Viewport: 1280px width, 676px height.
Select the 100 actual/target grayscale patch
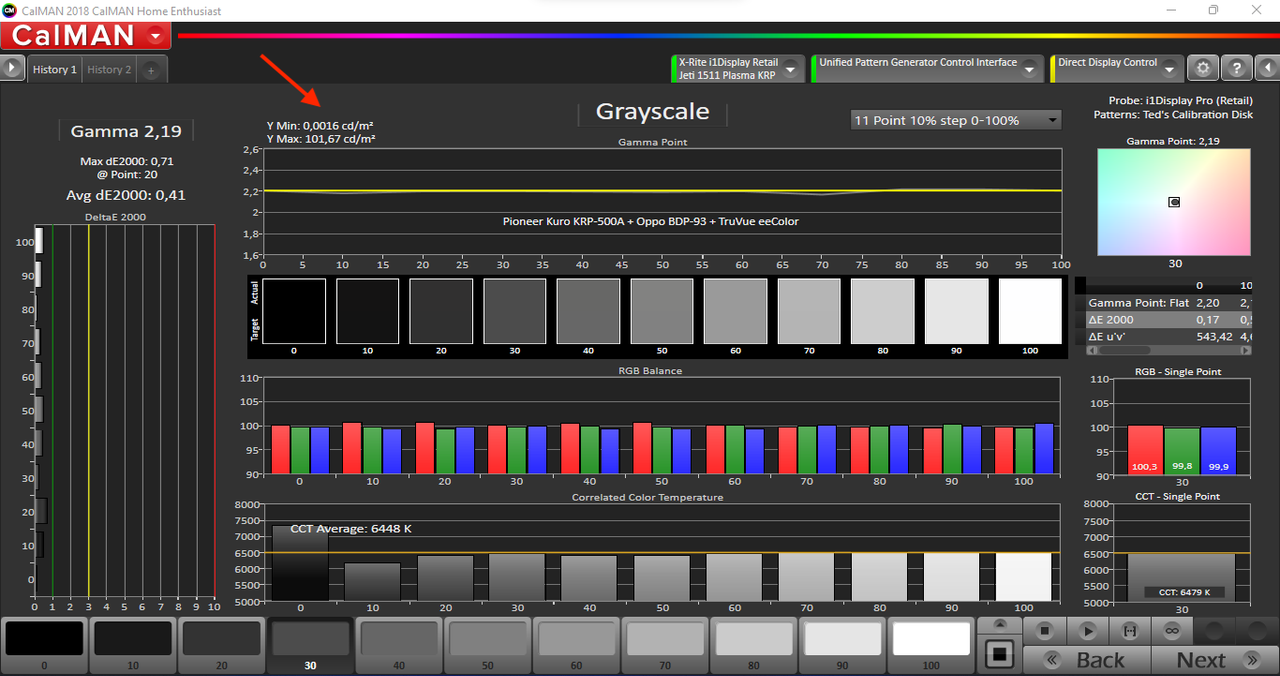(1030, 311)
